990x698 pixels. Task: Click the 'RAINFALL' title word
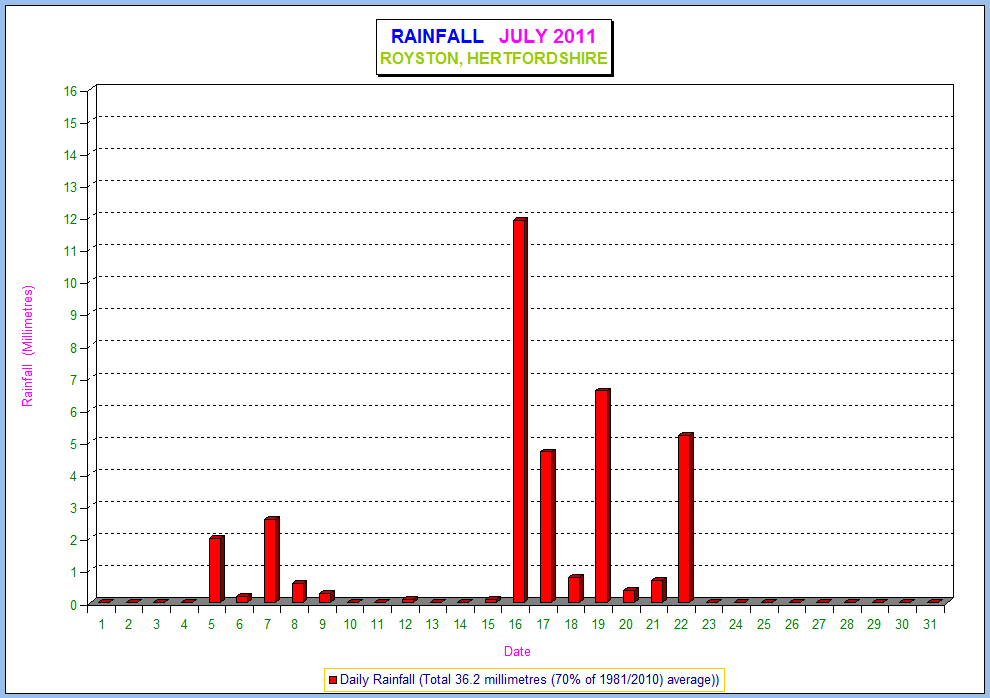click(x=437, y=36)
